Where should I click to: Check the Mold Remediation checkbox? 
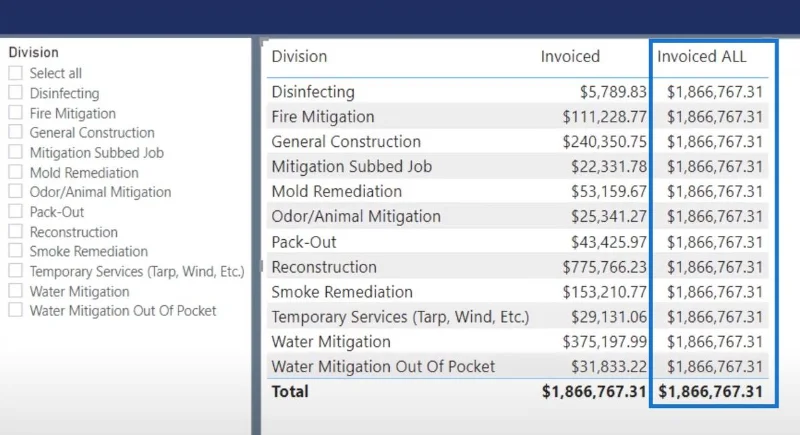point(16,172)
